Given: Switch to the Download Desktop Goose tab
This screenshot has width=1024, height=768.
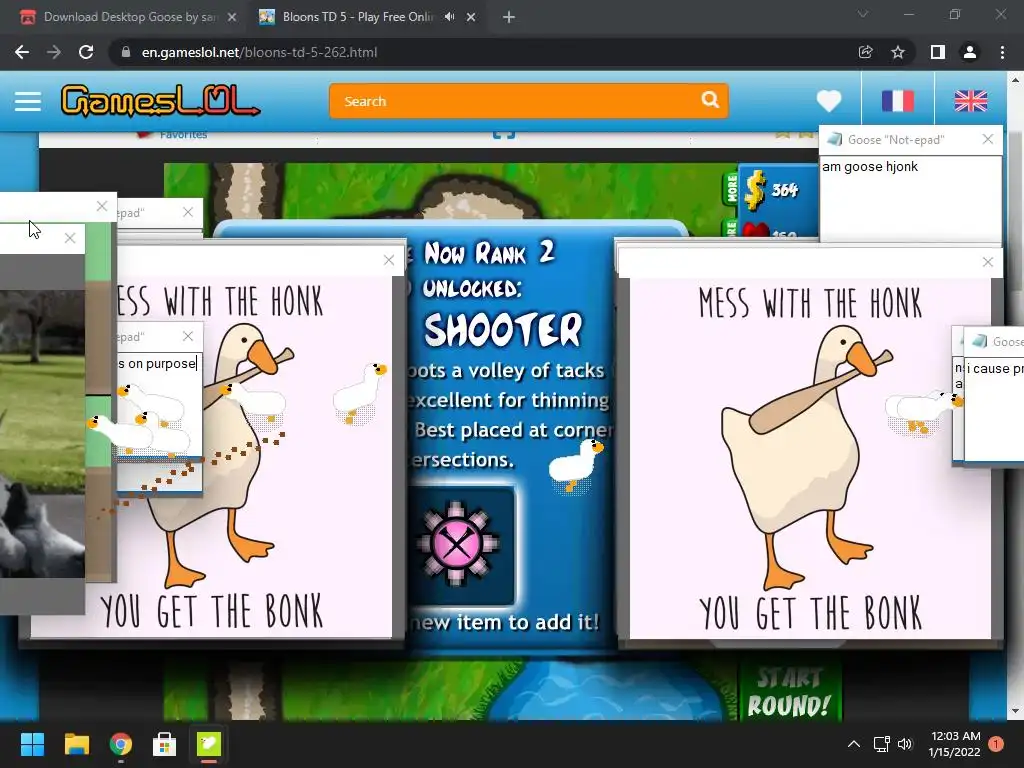Looking at the screenshot, I should (129, 17).
